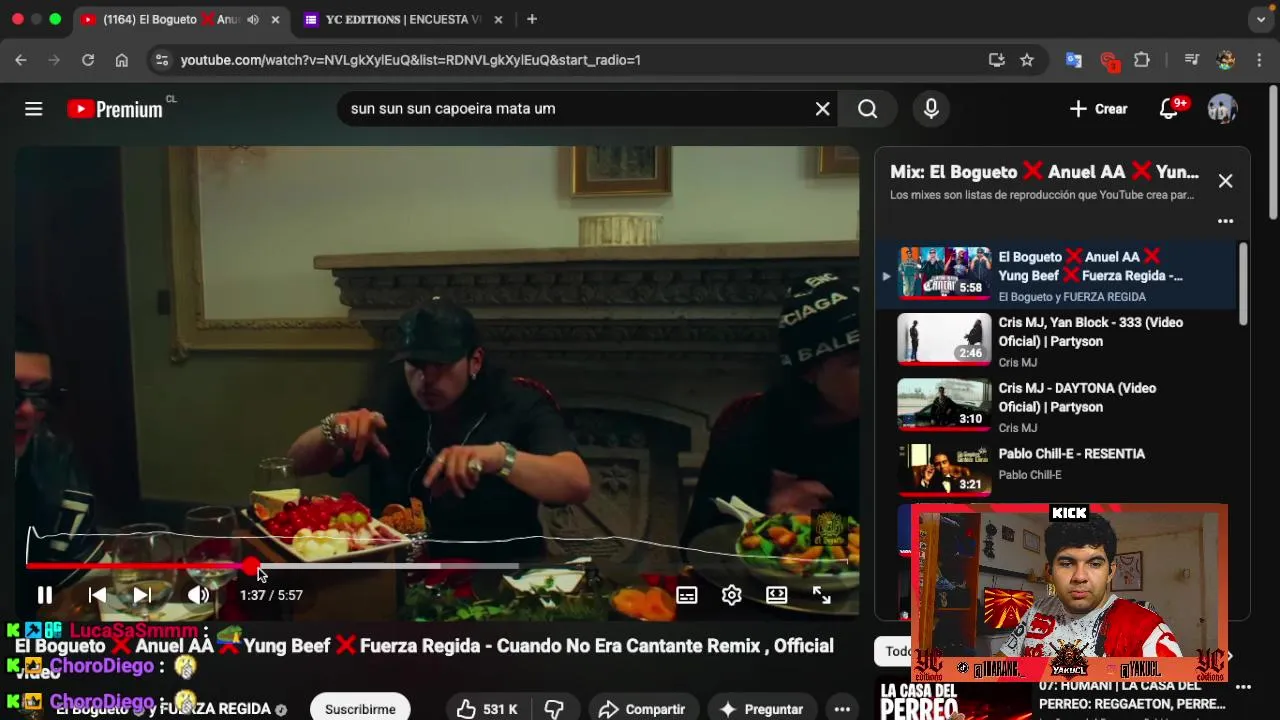Image resolution: width=1280 pixels, height=720 pixels.
Task: Open account avatar menu on YouTube
Action: (1222, 109)
